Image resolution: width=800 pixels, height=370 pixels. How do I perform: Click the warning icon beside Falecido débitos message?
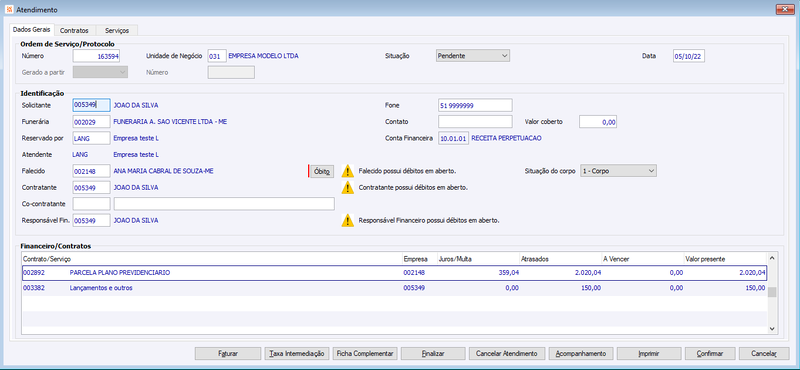347,171
